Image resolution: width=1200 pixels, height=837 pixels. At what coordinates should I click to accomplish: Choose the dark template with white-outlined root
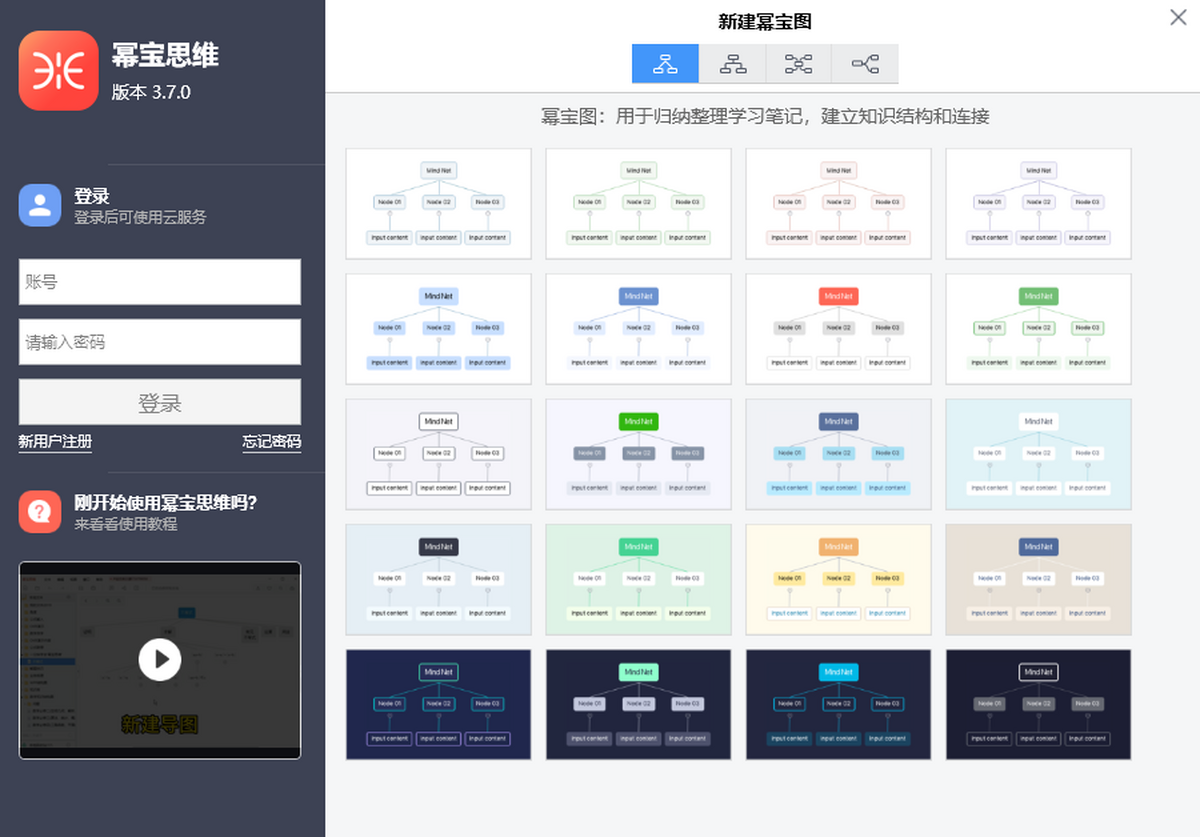pos(1038,704)
